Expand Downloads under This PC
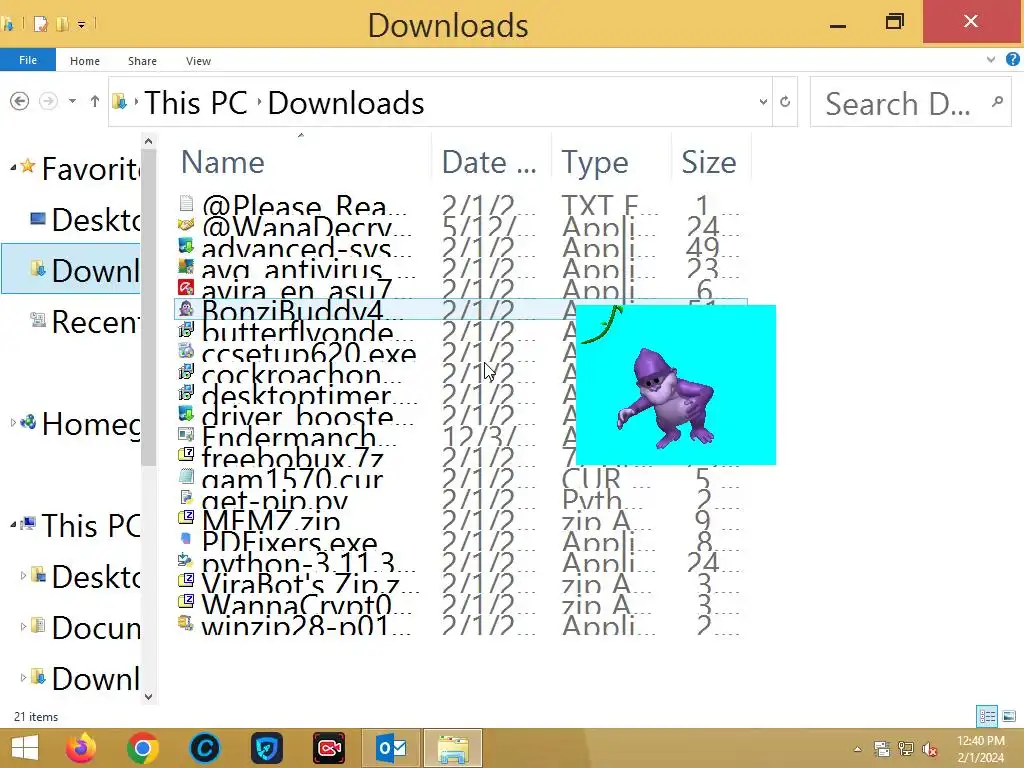The height and width of the screenshot is (768, 1024). coord(24,678)
